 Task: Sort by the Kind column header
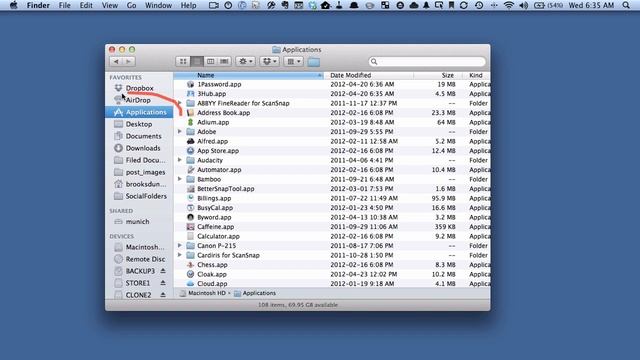(x=476, y=76)
